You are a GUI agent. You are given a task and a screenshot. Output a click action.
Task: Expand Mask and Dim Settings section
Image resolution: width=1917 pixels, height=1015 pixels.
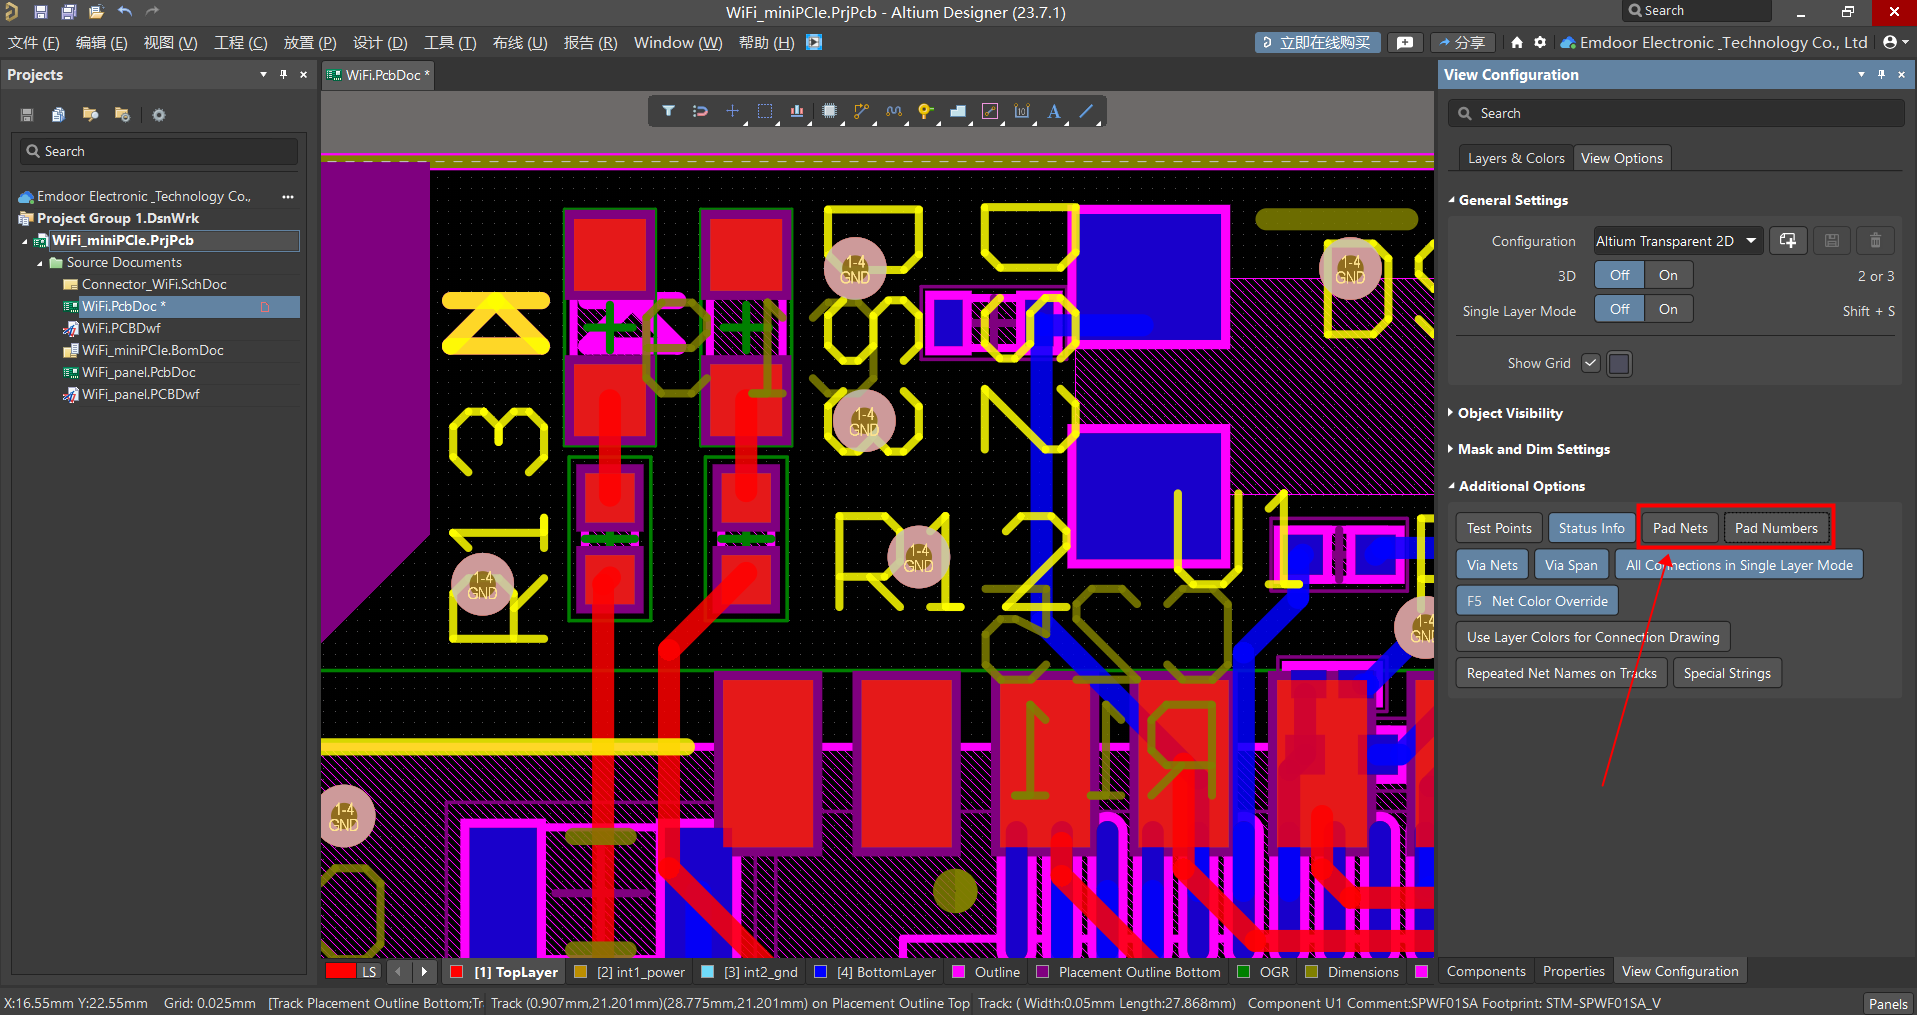1533,449
